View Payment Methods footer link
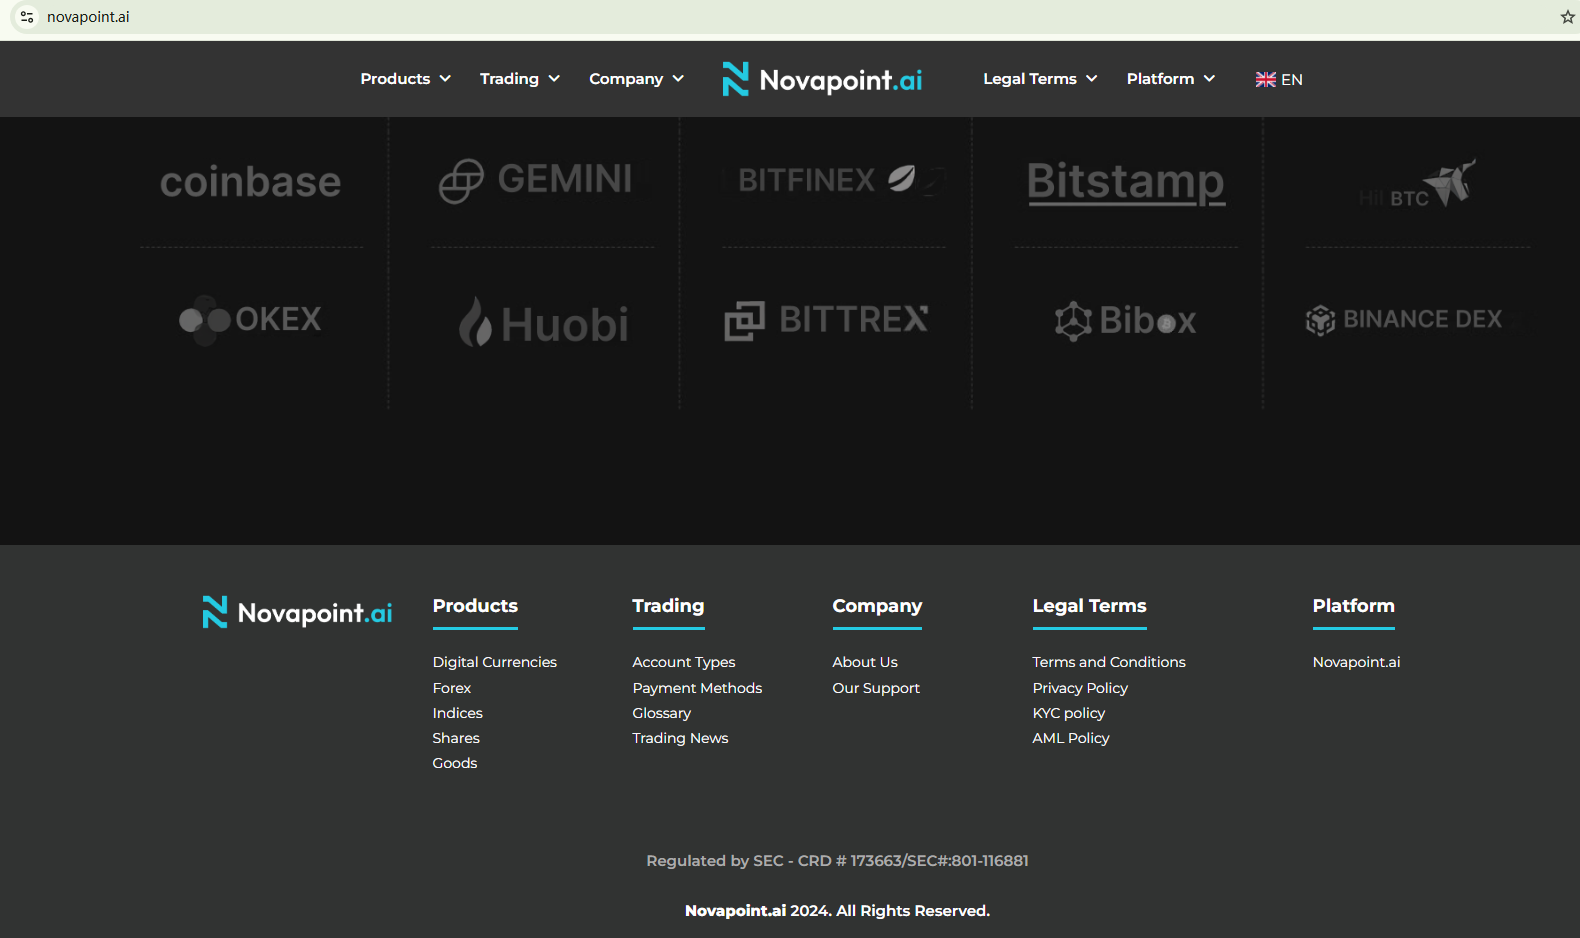1580x938 pixels. [x=697, y=688]
